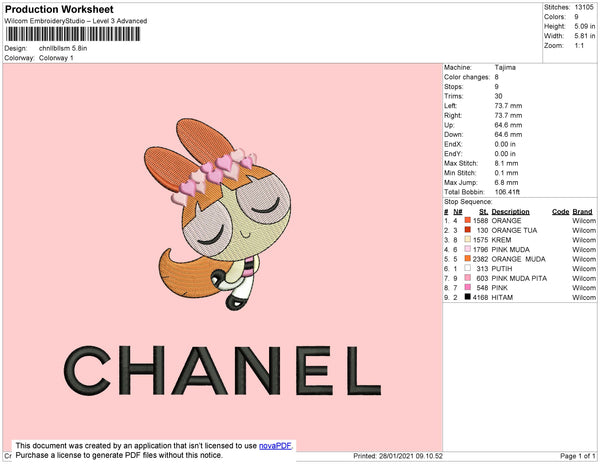Click the Total Bobbin value 106.41ft
The width and height of the screenshot is (600, 464).
point(507,192)
